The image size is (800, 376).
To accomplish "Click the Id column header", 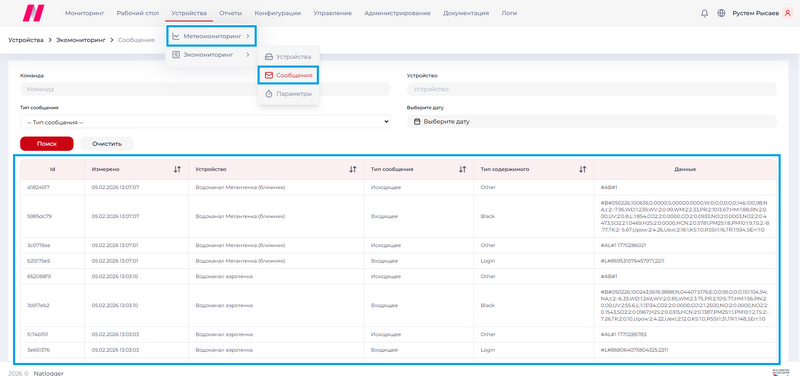I will 53,169.
